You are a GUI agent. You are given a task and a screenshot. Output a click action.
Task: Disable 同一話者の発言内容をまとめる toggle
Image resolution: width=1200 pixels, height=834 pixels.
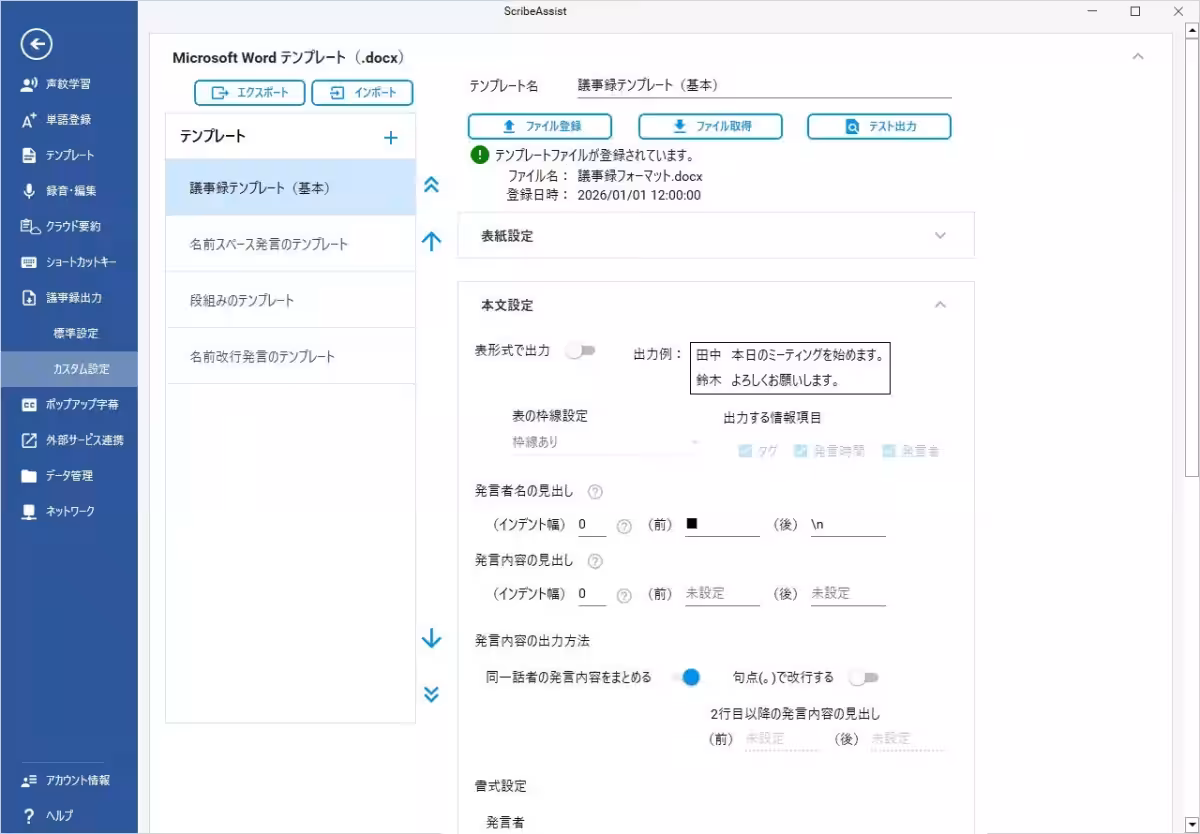coord(690,677)
